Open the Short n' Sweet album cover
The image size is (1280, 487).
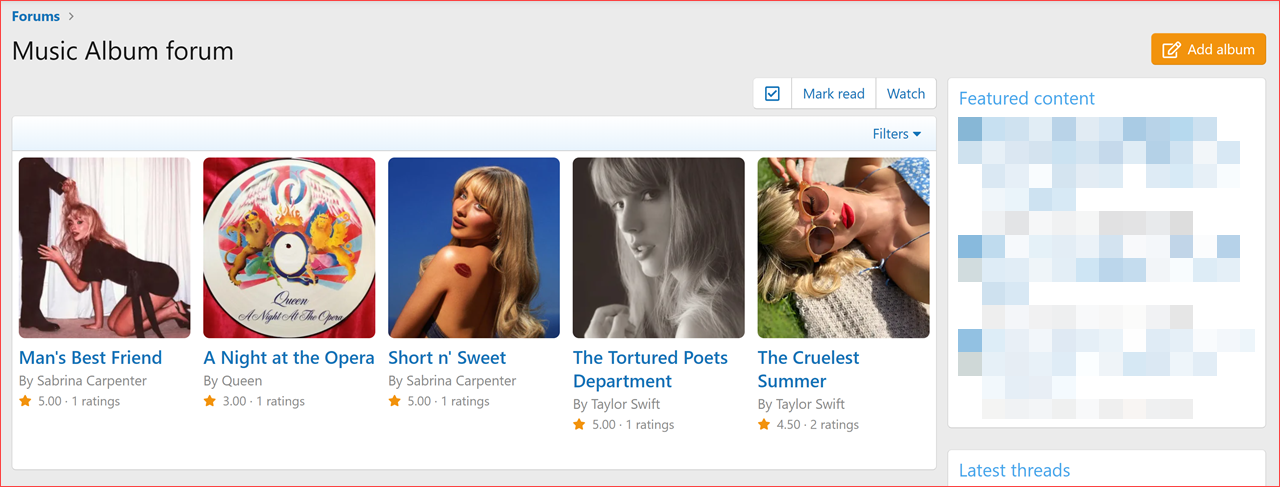pos(474,247)
